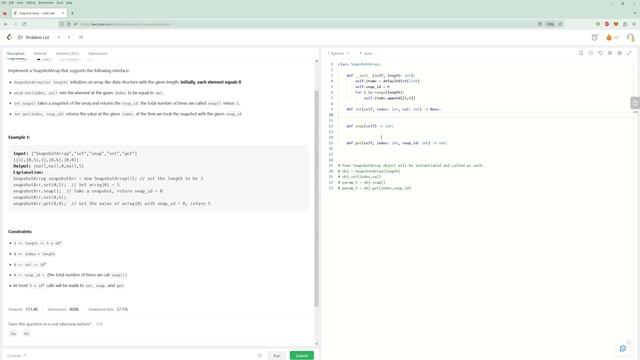Click the browser address bar URL
640x360 pixels.
[125, 24]
